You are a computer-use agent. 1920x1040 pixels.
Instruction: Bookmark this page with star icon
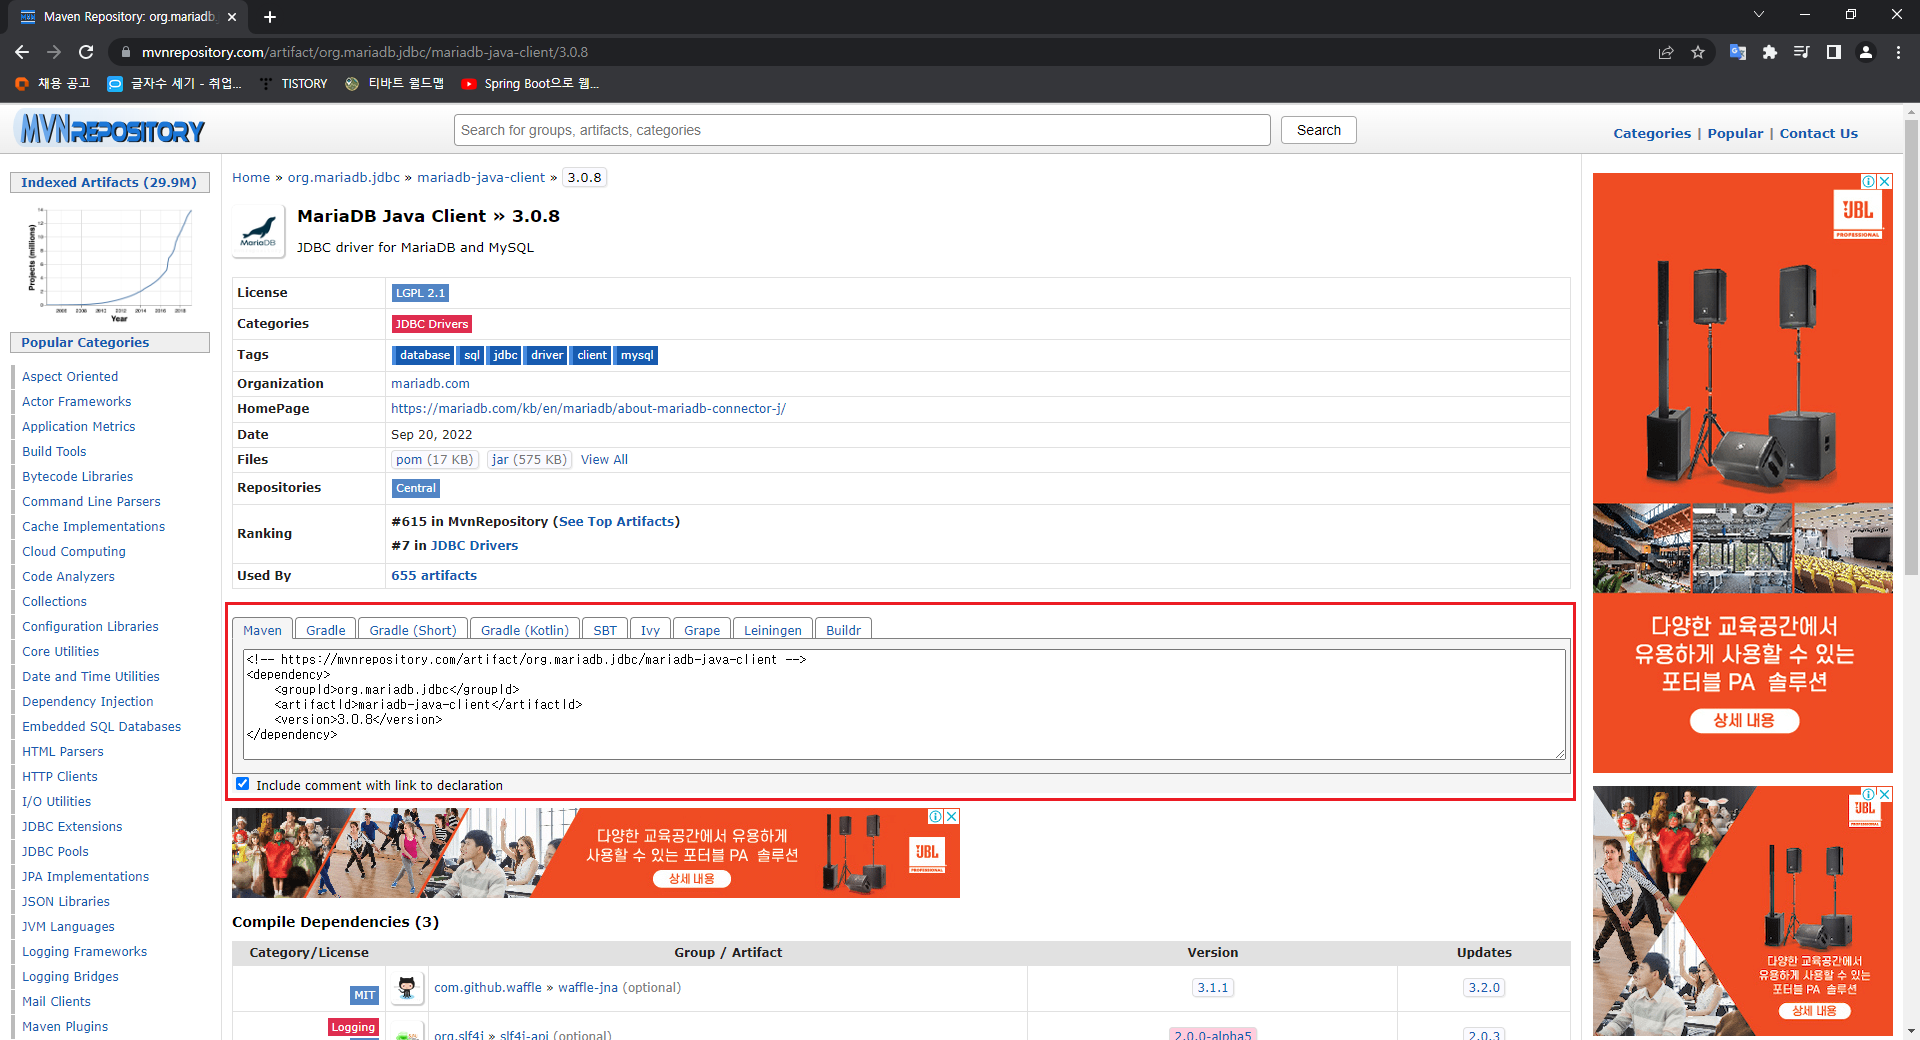(x=1698, y=52)
